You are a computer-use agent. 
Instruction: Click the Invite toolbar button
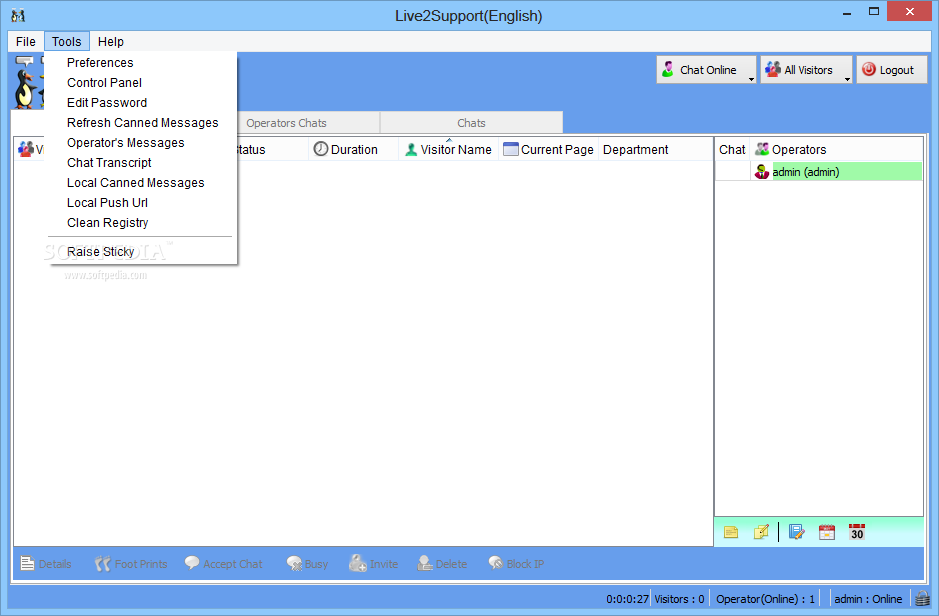point(374,564)
